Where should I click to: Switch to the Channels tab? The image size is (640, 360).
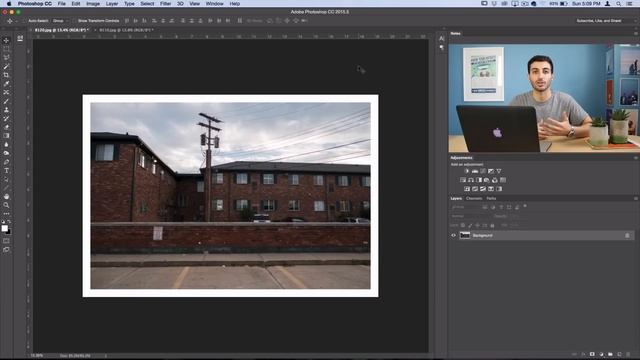tap(474, 198)
